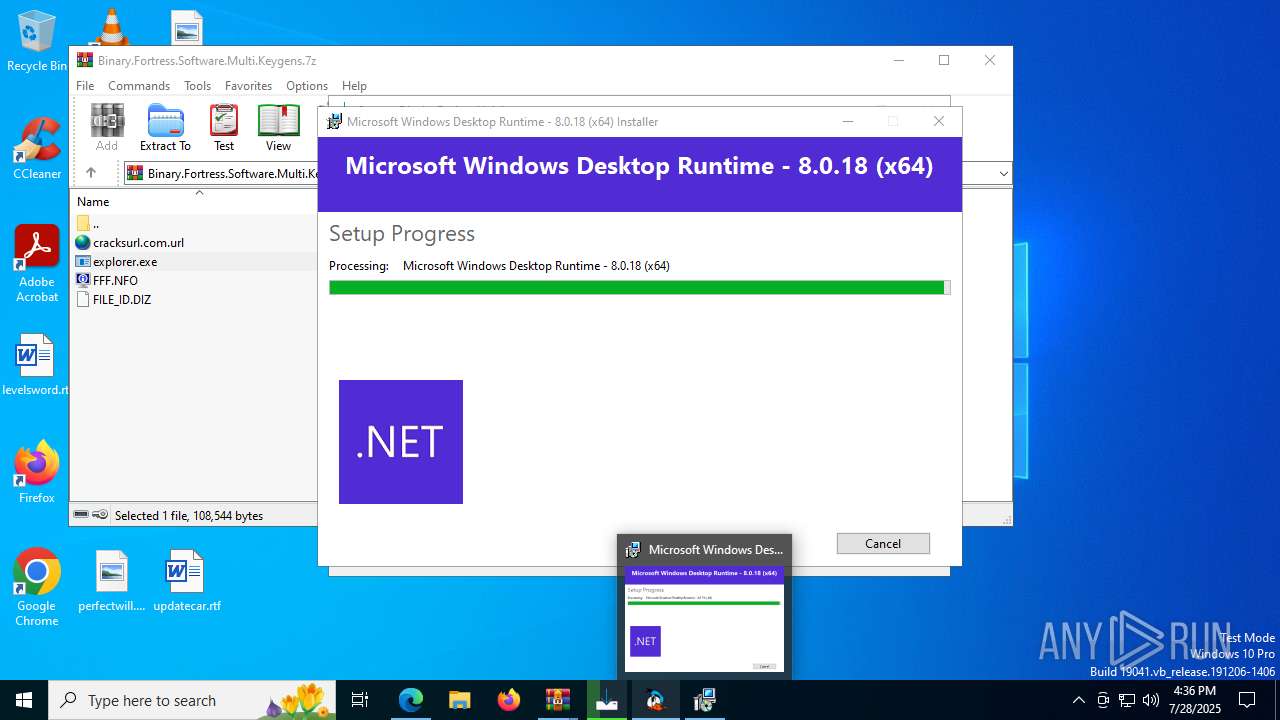This screenshot has width=1280, height=720.
Task: Click the Add toolbar icon in WinRAR
Action: pyautogui.click(x=107, y=127)
